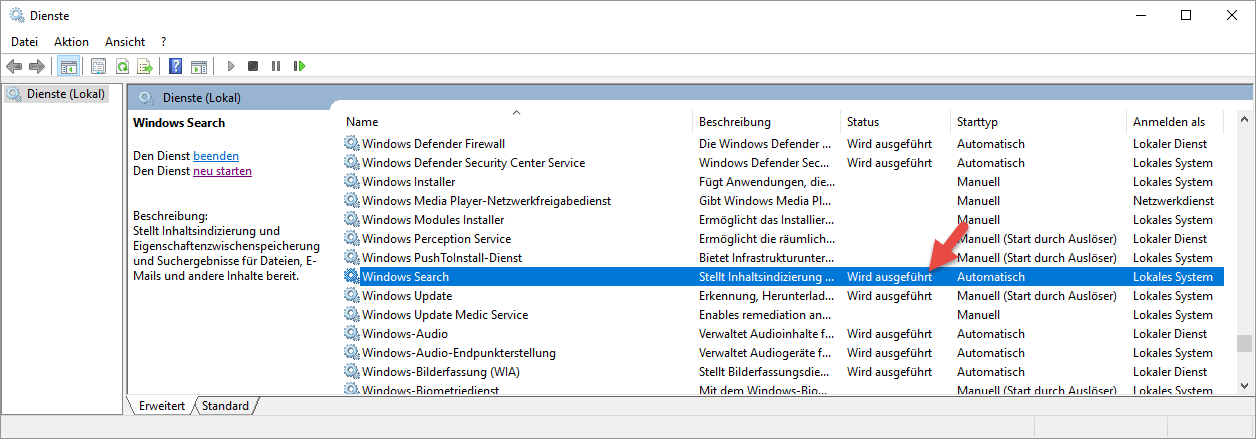Select the Windows Update service row

click(x=407, y=296)
